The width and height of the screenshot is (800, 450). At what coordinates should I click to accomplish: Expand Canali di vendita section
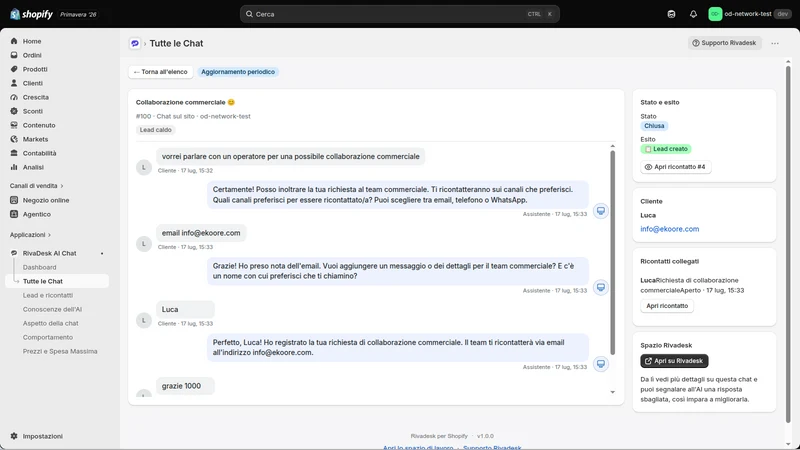[x=36, y=186]
